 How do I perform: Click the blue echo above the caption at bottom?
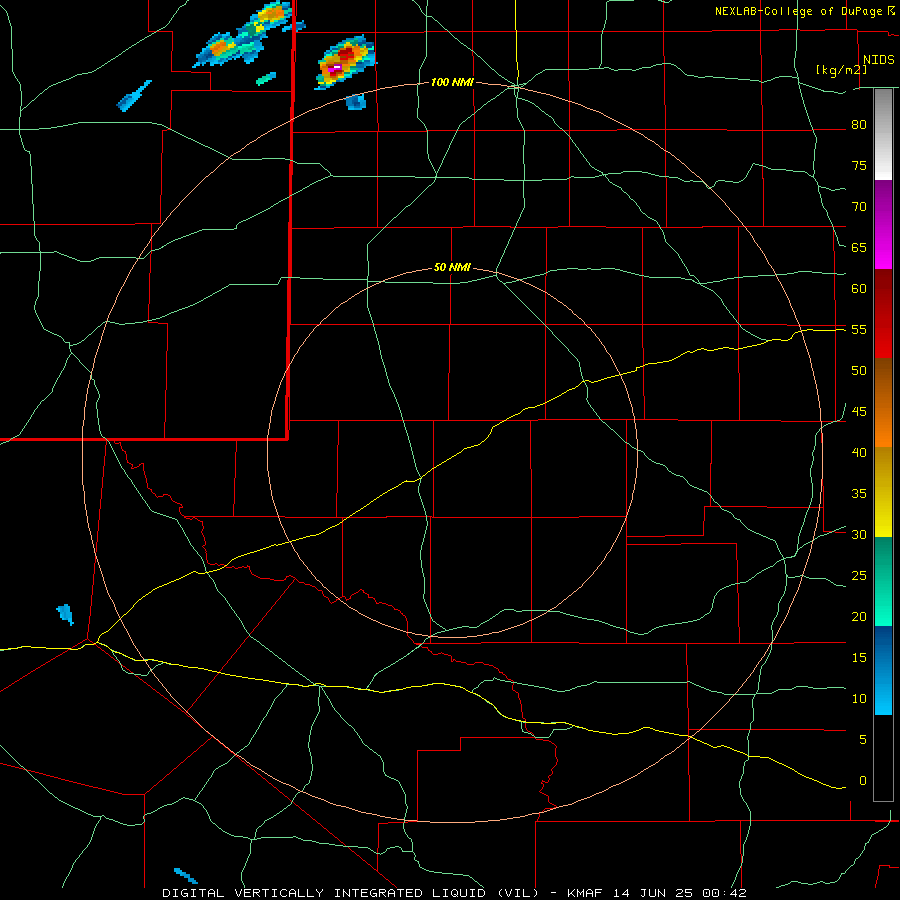pos(185,876)
